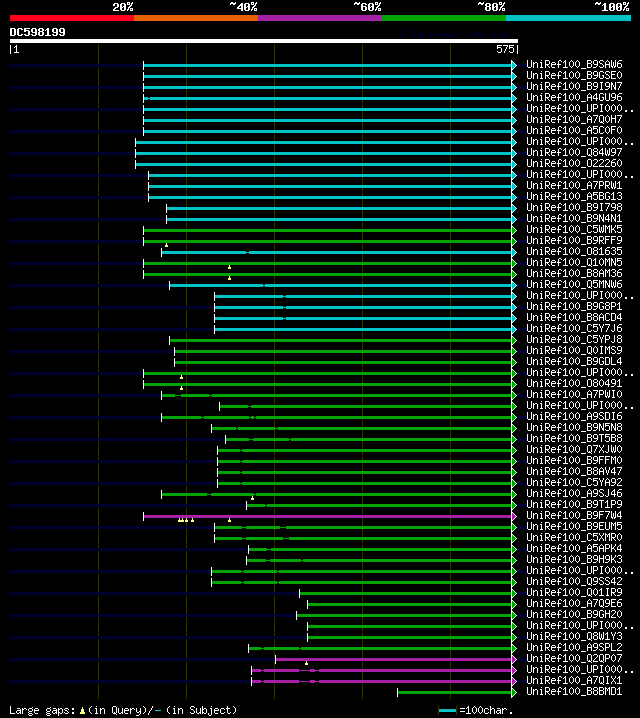The width and height of the screenshot is (640, 718).
Task: Click the UniRef100_C5Y7J6 hit name
Action: coord(574,328)
